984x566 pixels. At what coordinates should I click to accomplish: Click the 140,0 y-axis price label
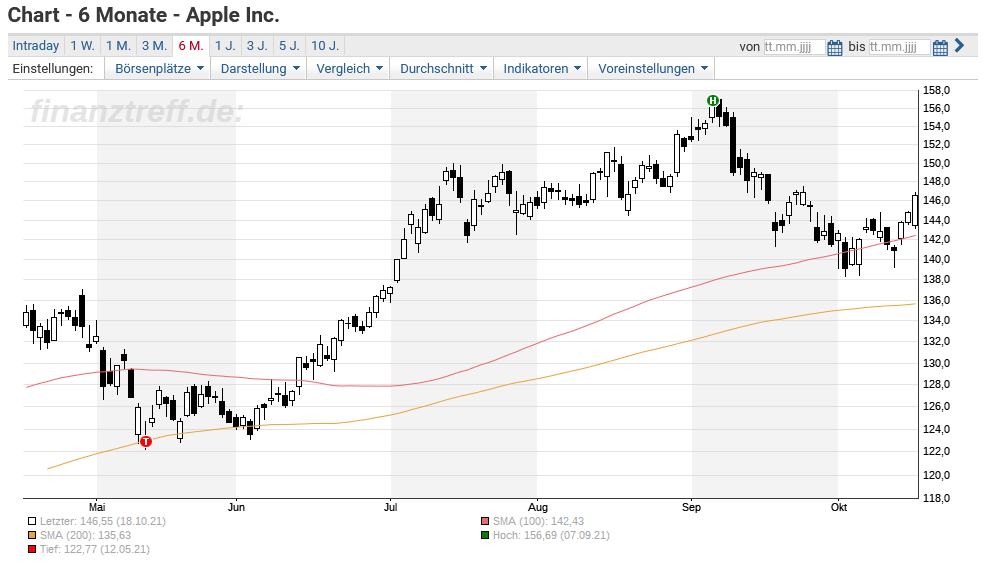(936, 259)
